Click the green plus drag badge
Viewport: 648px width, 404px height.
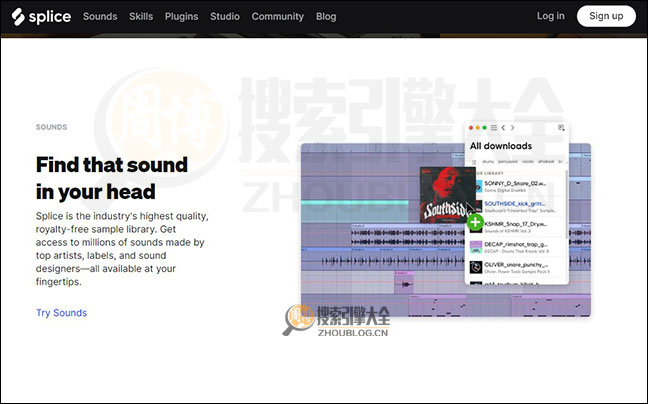coord(475,222)
